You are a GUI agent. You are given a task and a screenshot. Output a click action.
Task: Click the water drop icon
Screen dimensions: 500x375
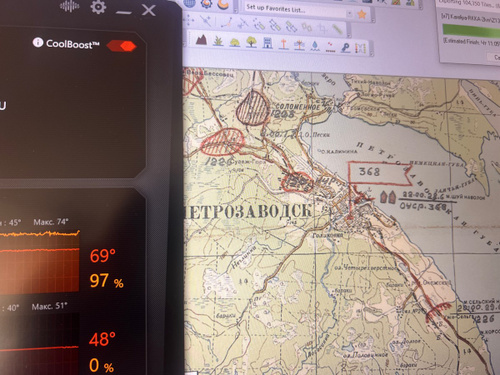pos(315,46)
